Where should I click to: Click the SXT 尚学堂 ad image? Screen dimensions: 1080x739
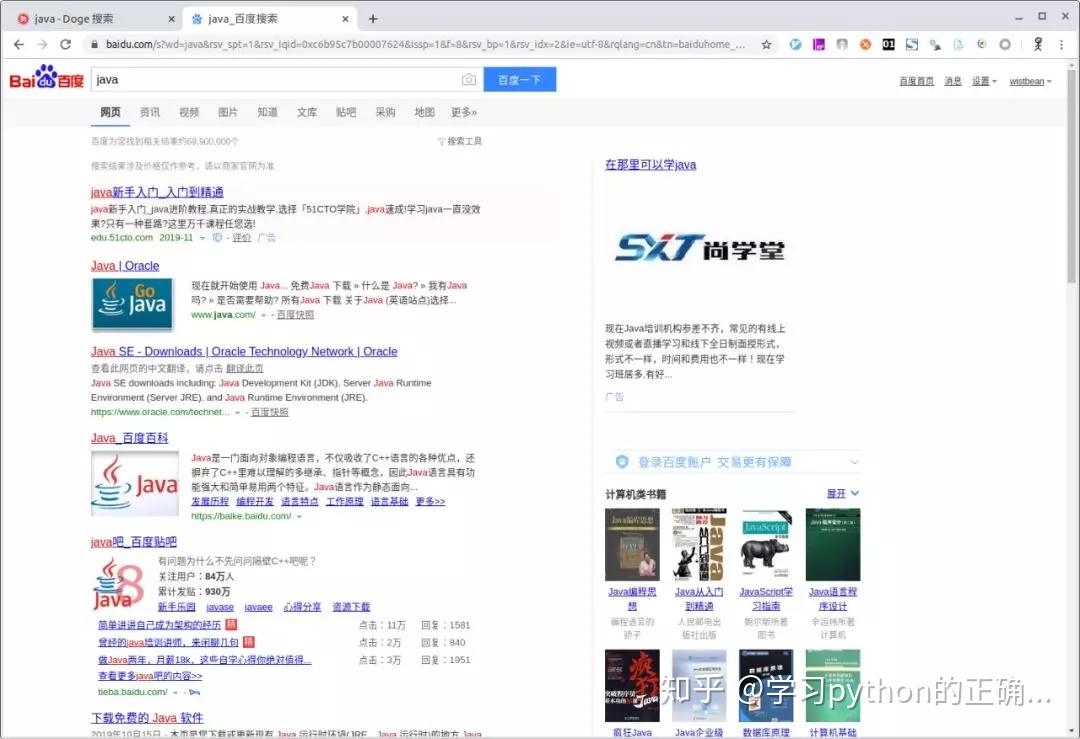click(x=699, y=249)
